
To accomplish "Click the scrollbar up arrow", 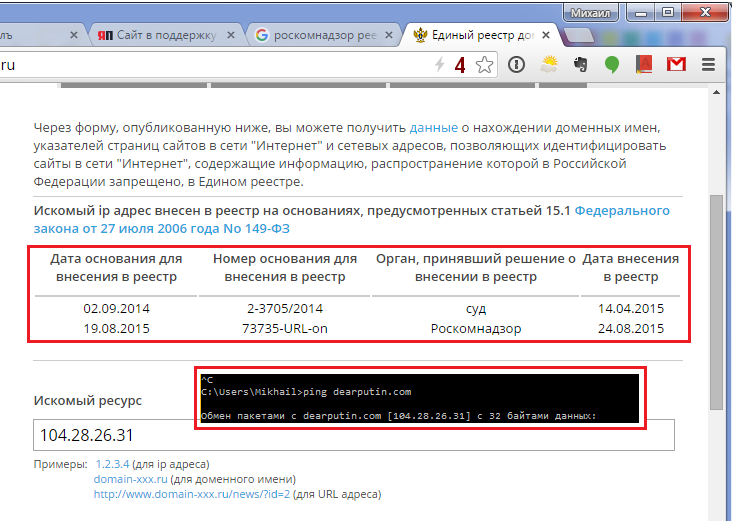I will (x=716, y=92).
